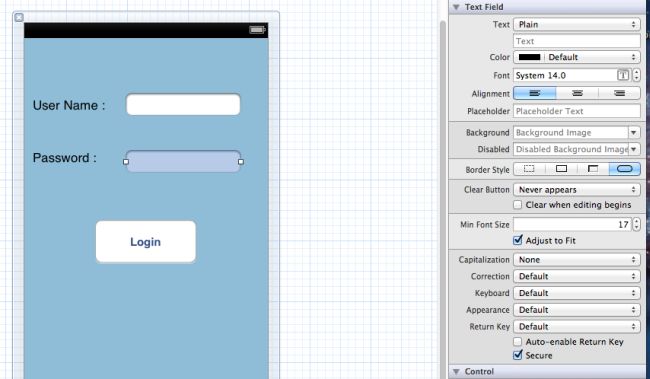Choose the bezel border style
This screenshot has height=379, width=650.
[x=593, y=169]
